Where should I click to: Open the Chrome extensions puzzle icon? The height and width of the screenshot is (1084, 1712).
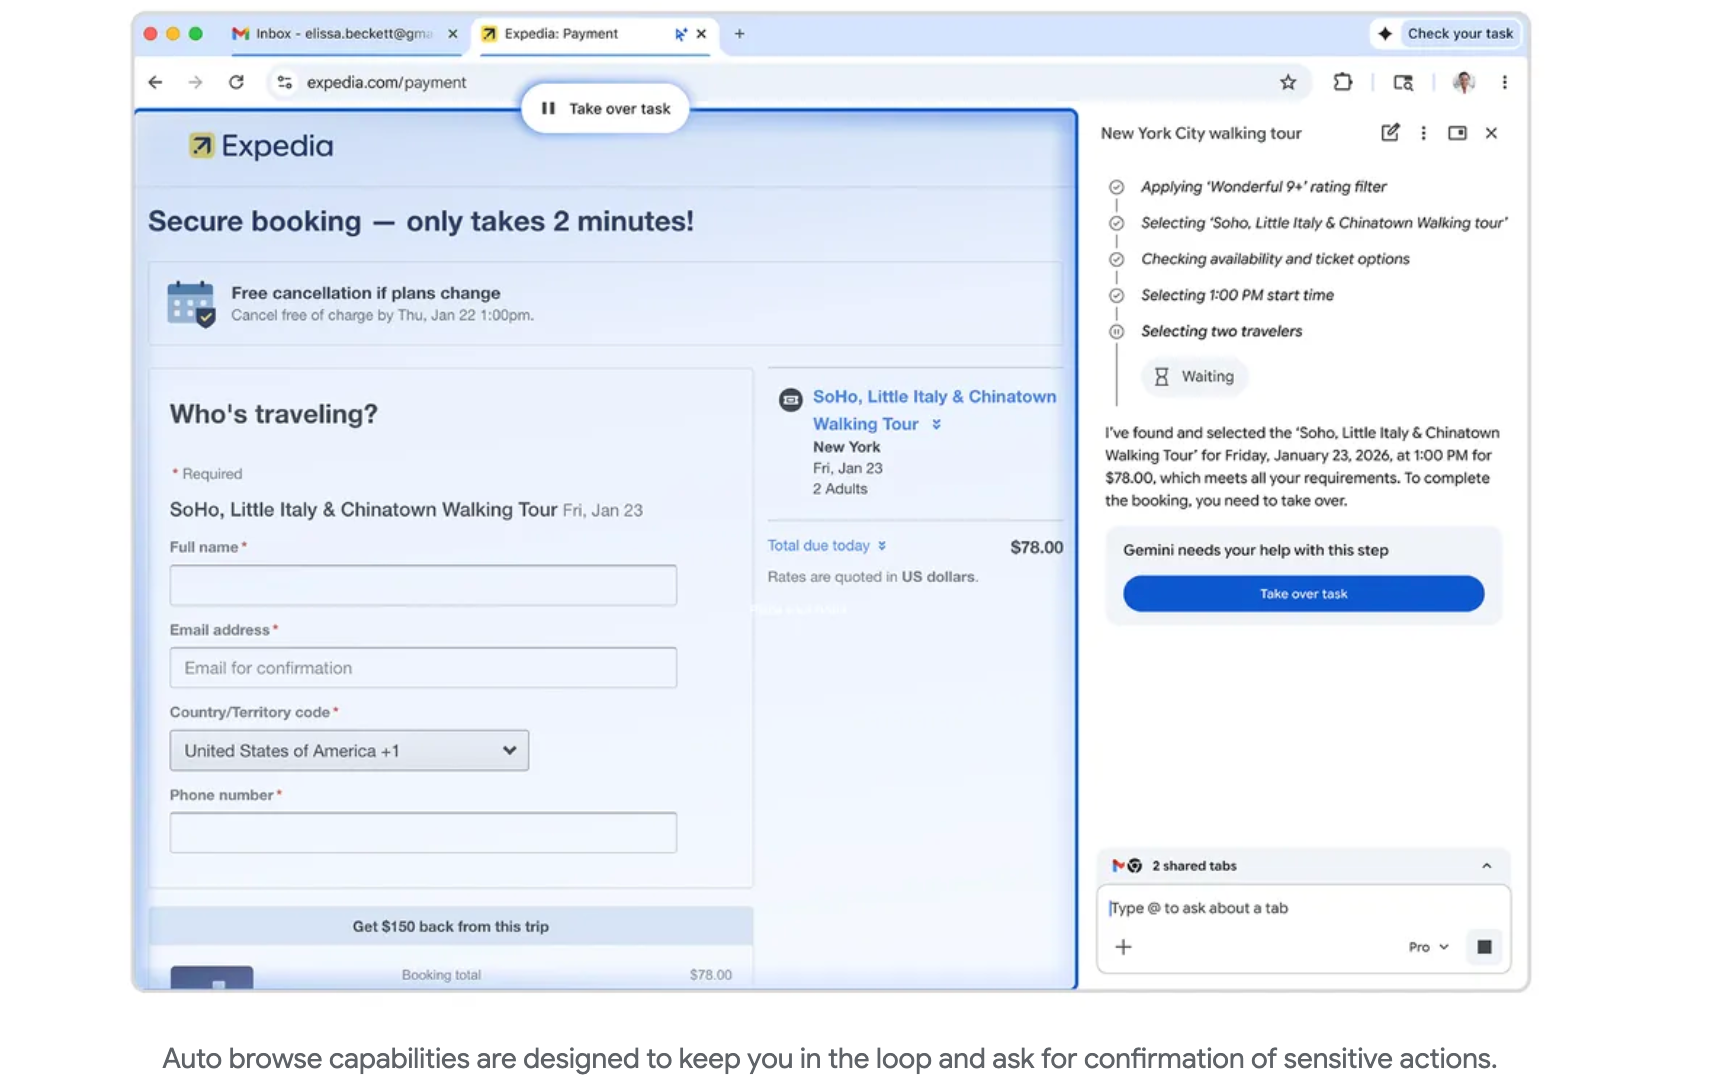[1342, 83]
